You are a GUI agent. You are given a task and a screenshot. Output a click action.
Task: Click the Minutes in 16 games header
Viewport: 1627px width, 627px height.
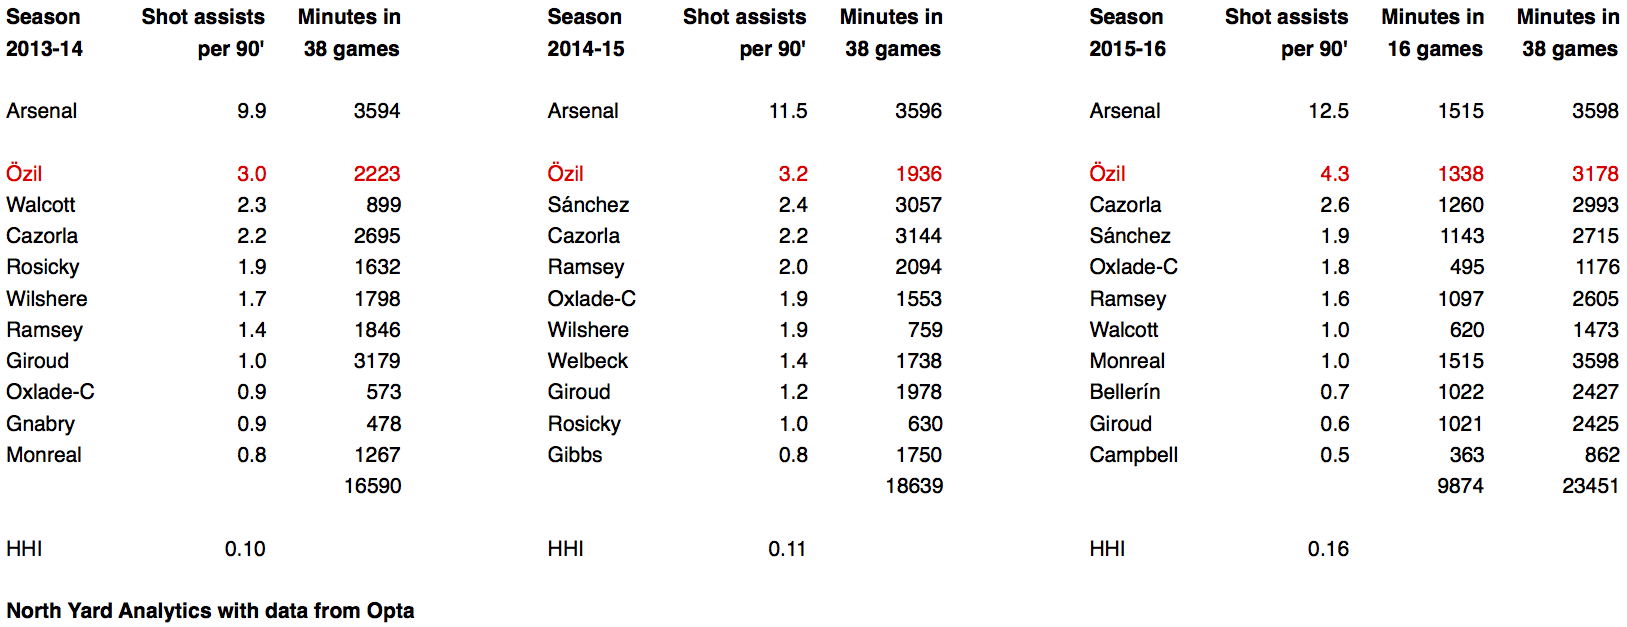pos(1434,33)
